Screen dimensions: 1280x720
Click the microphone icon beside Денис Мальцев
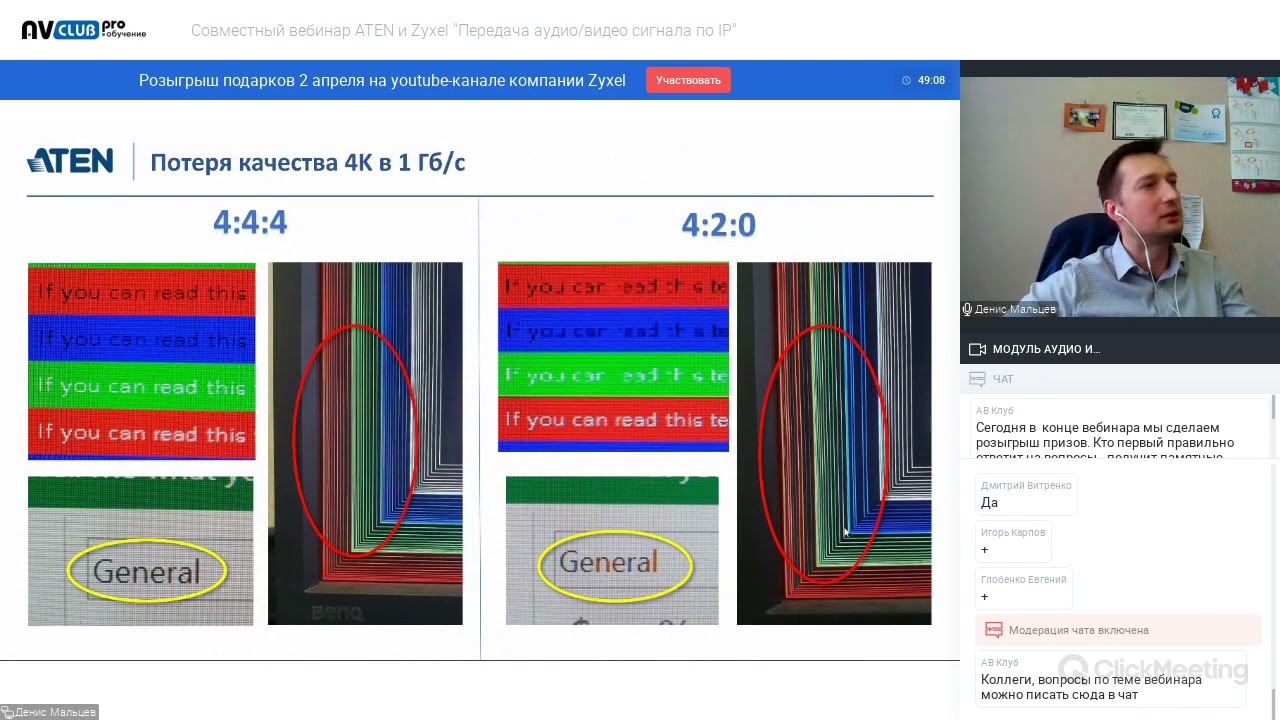[967, 310]
